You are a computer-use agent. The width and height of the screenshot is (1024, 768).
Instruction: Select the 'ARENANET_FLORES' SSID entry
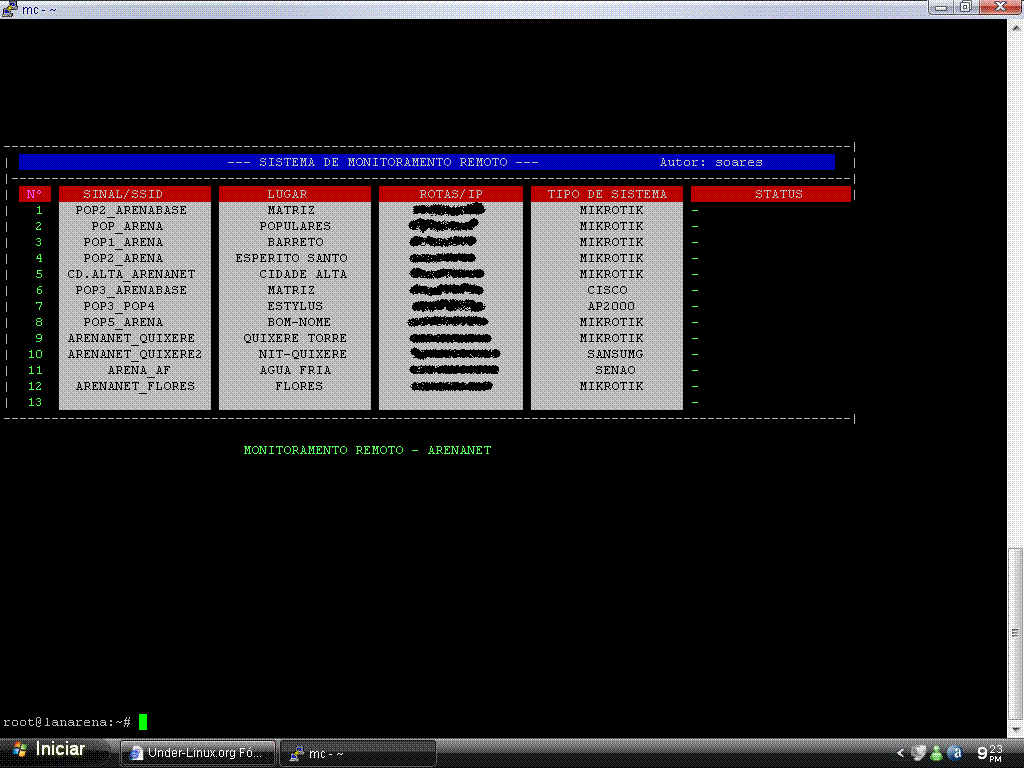[x=135, y=386]
